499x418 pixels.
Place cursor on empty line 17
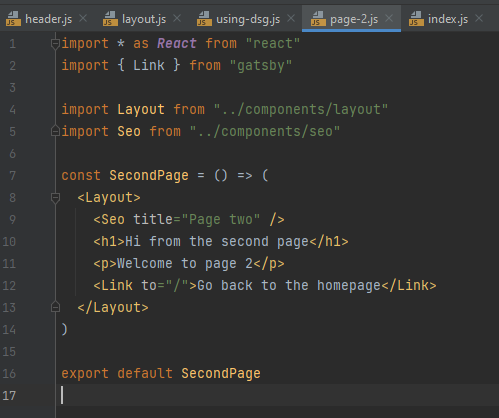[x=277, y=395]
